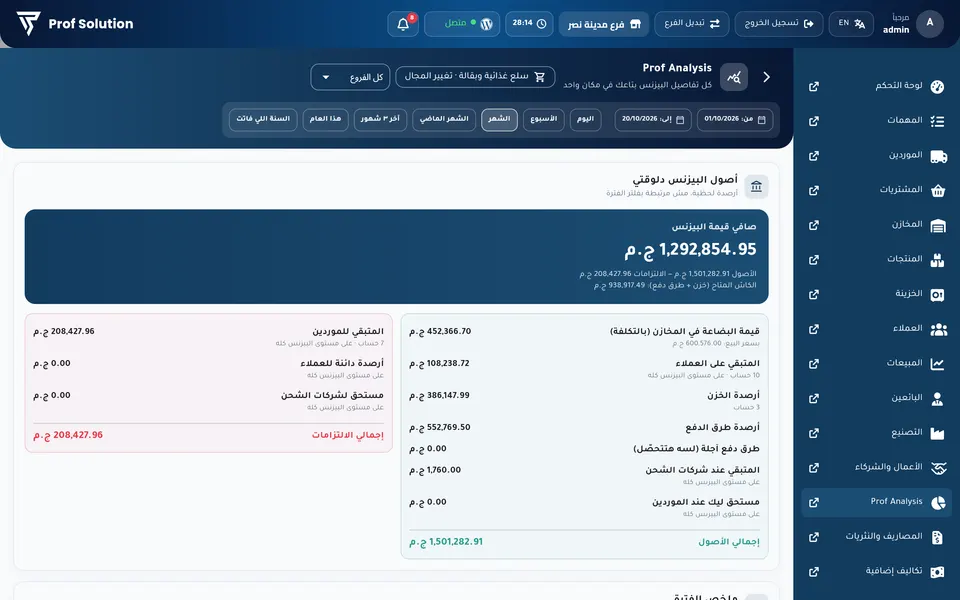Open المصاريف والنثريات external link icon

[x=814, y=538]
